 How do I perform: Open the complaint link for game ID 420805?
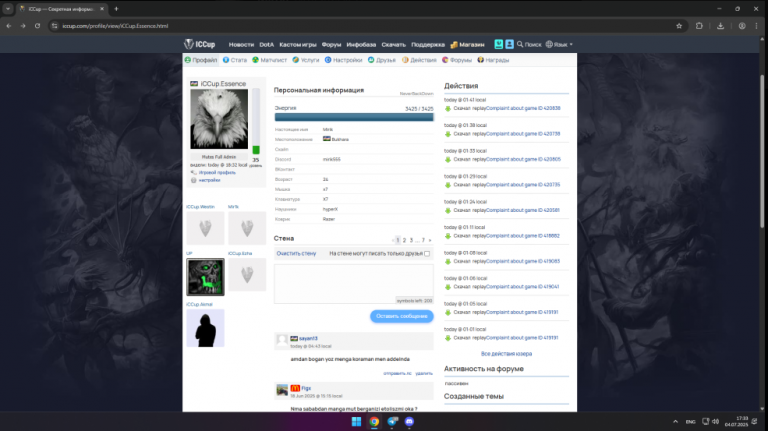[523, 159]
